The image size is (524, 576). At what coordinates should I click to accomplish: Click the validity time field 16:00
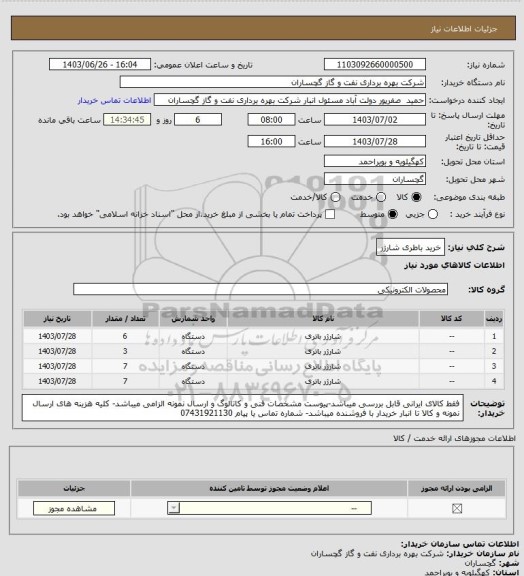click(271, 141)
